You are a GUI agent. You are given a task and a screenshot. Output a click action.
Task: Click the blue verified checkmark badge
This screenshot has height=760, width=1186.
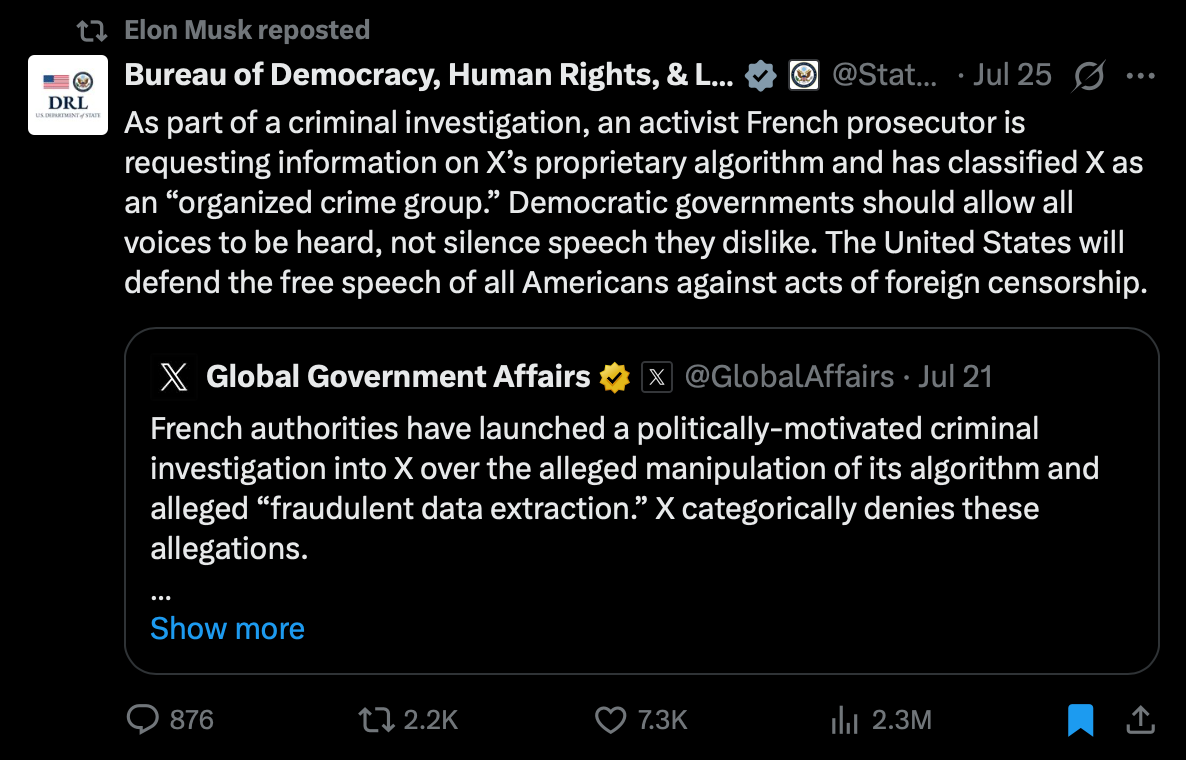tap(760, 76)
